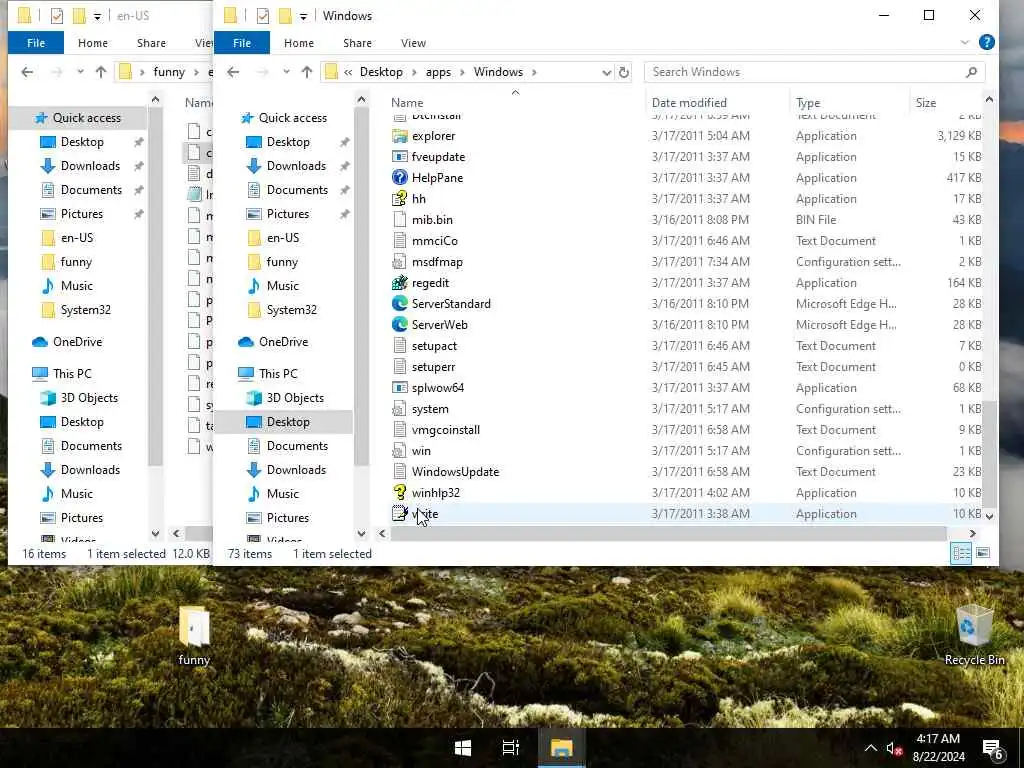Click the horizontal scrollbar in Windows file list
This screenshot has height=768, width=1024.
[668, 534]
